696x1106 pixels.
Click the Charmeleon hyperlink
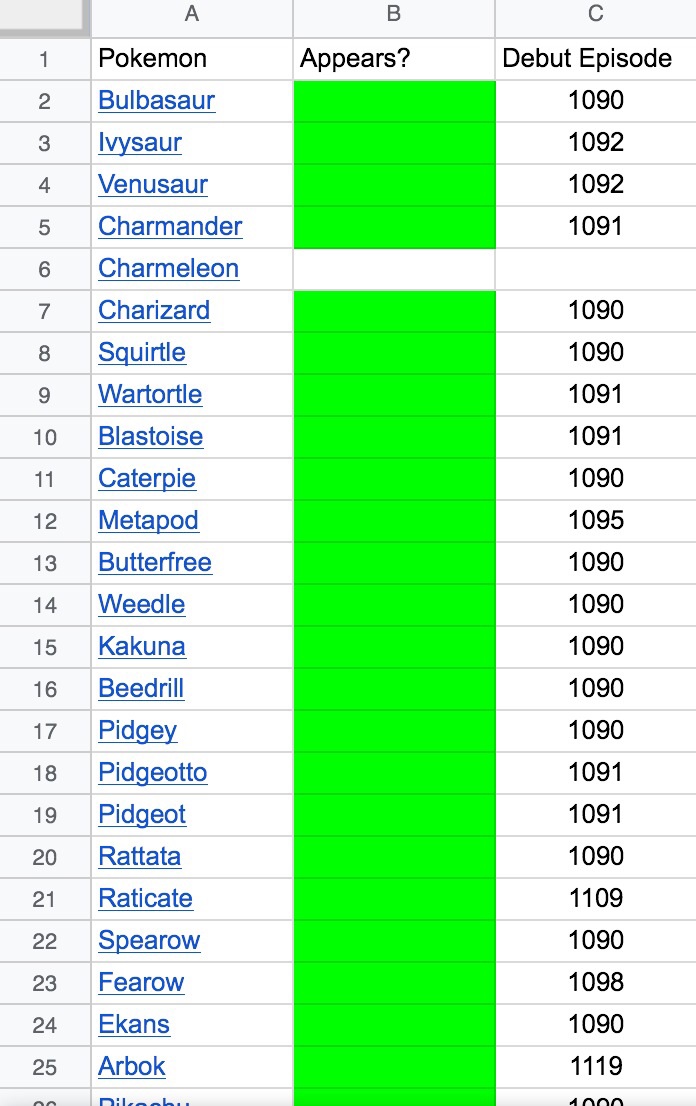168,269
